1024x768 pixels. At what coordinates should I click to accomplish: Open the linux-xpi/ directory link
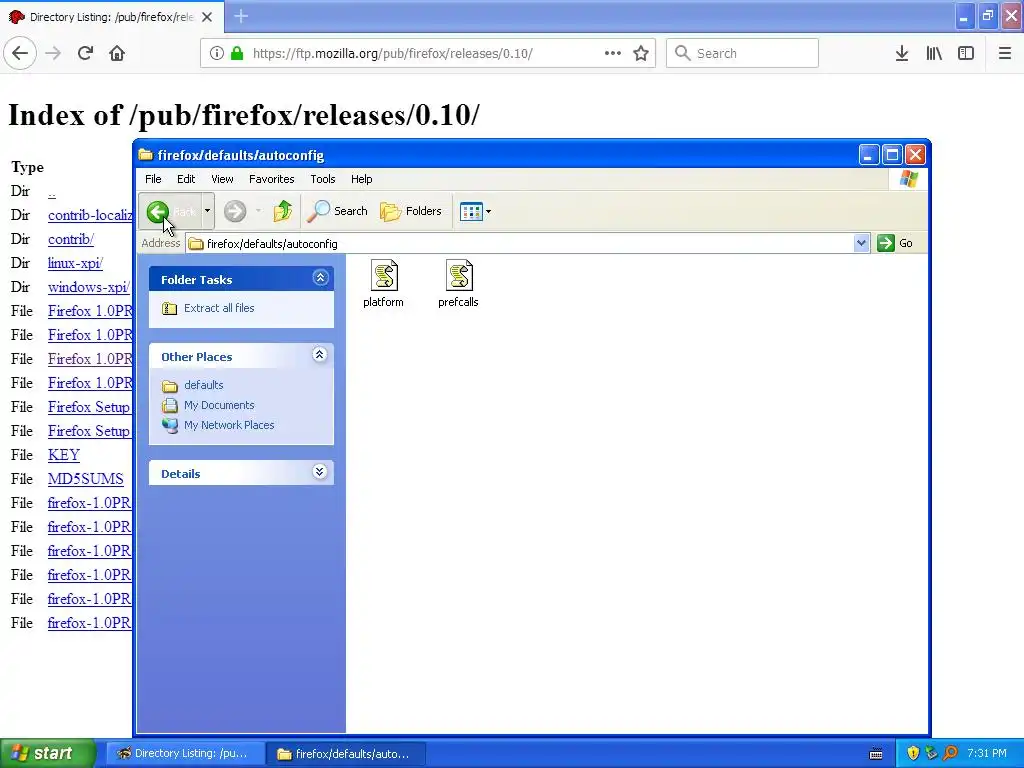pyautogui.click(x=75, y=263)
